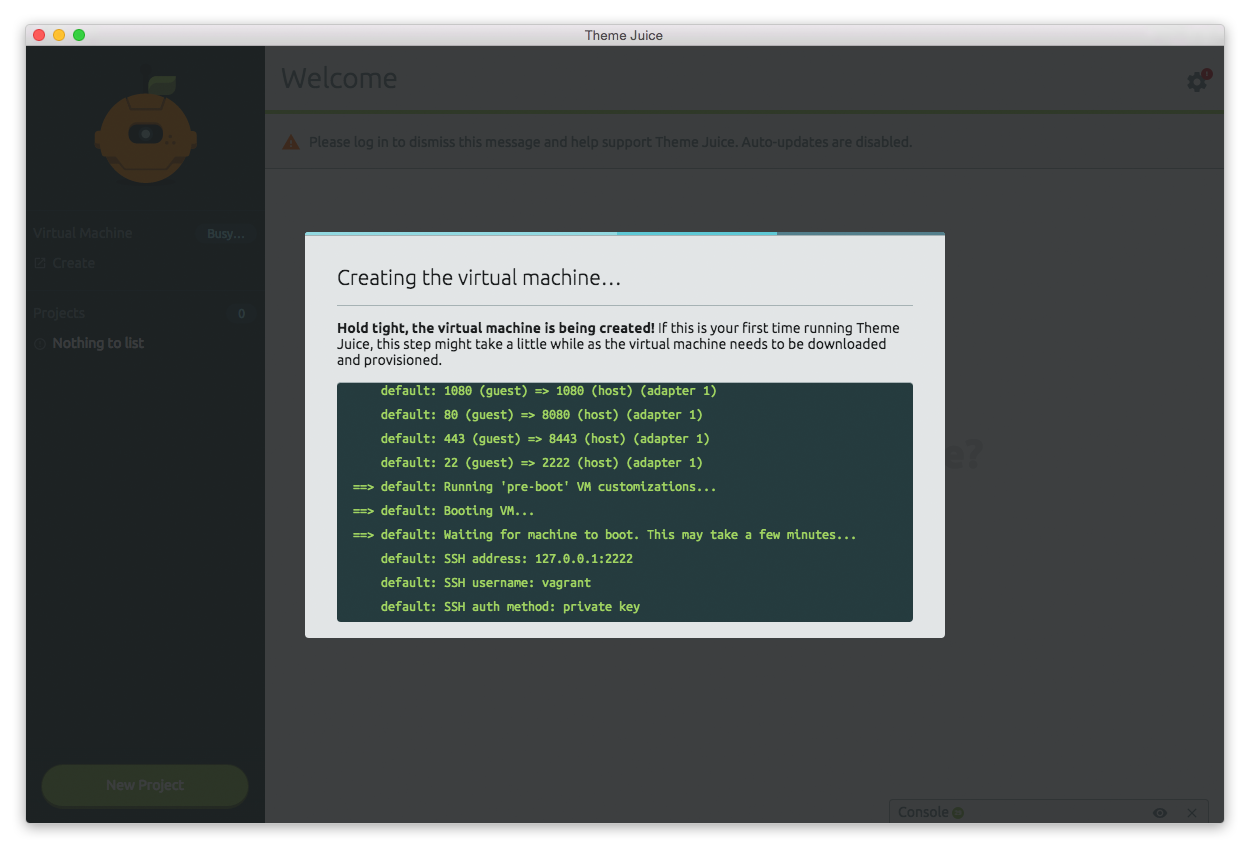This screenshot has height=850, width=1250.
Task: Select the 'Nothing to list' entry
Action: tap(98, 343)
